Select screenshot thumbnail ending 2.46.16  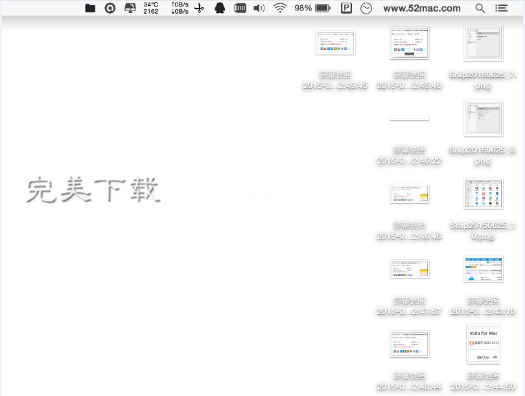coord(409,194)
